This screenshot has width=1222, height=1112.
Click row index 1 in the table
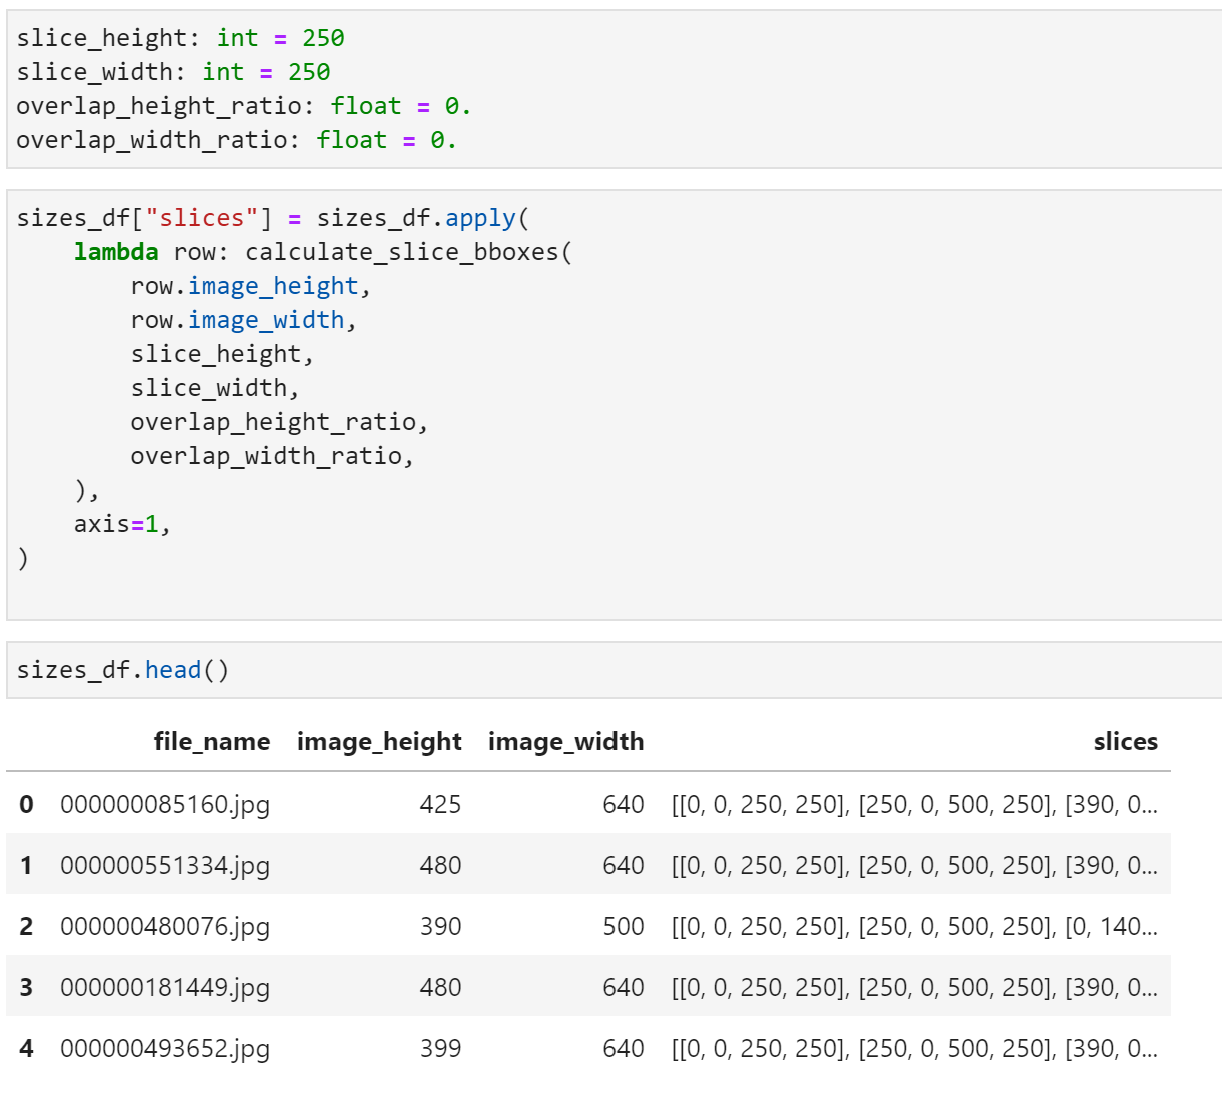coord(26,865)
